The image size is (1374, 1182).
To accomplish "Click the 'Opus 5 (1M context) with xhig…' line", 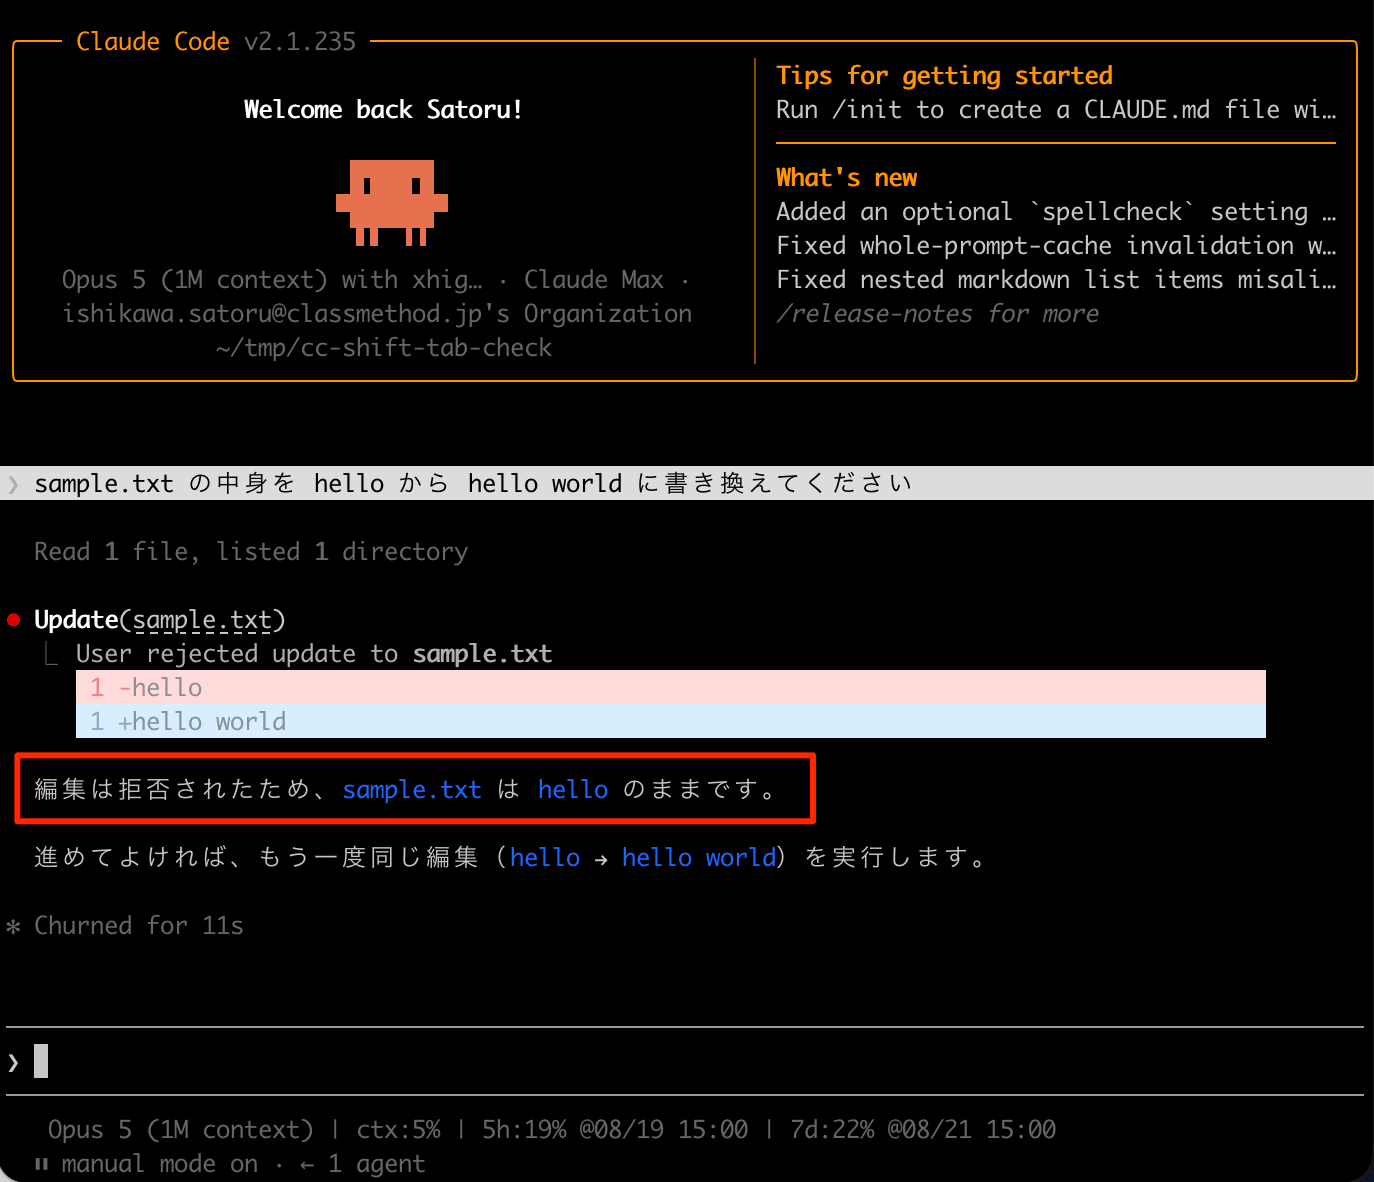I will pyautogui.click(x=272, y=280).
